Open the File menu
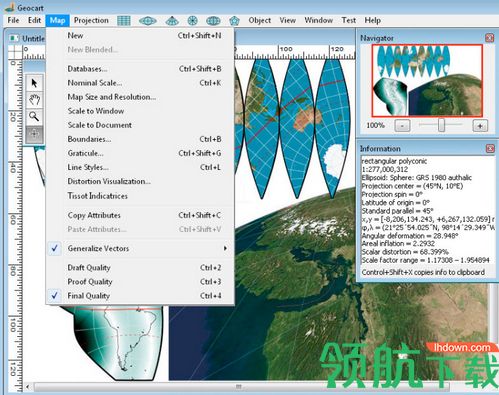The image size is (499, 395). [x=13, y=20]
